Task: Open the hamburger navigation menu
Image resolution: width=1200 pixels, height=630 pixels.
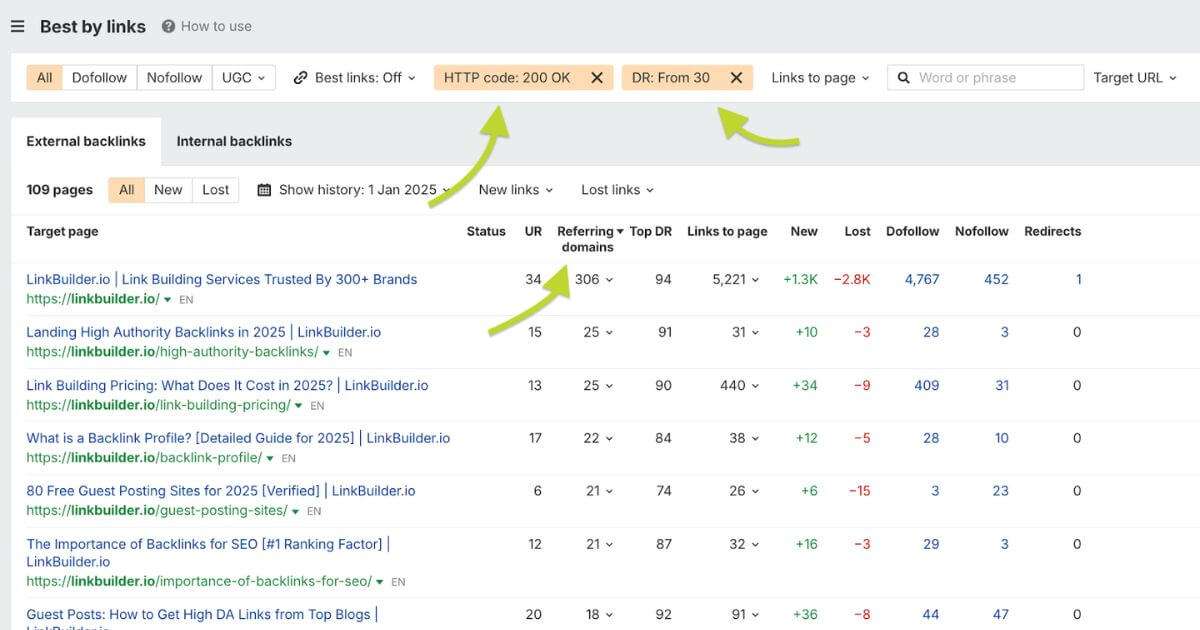Action: coord(17,26)
